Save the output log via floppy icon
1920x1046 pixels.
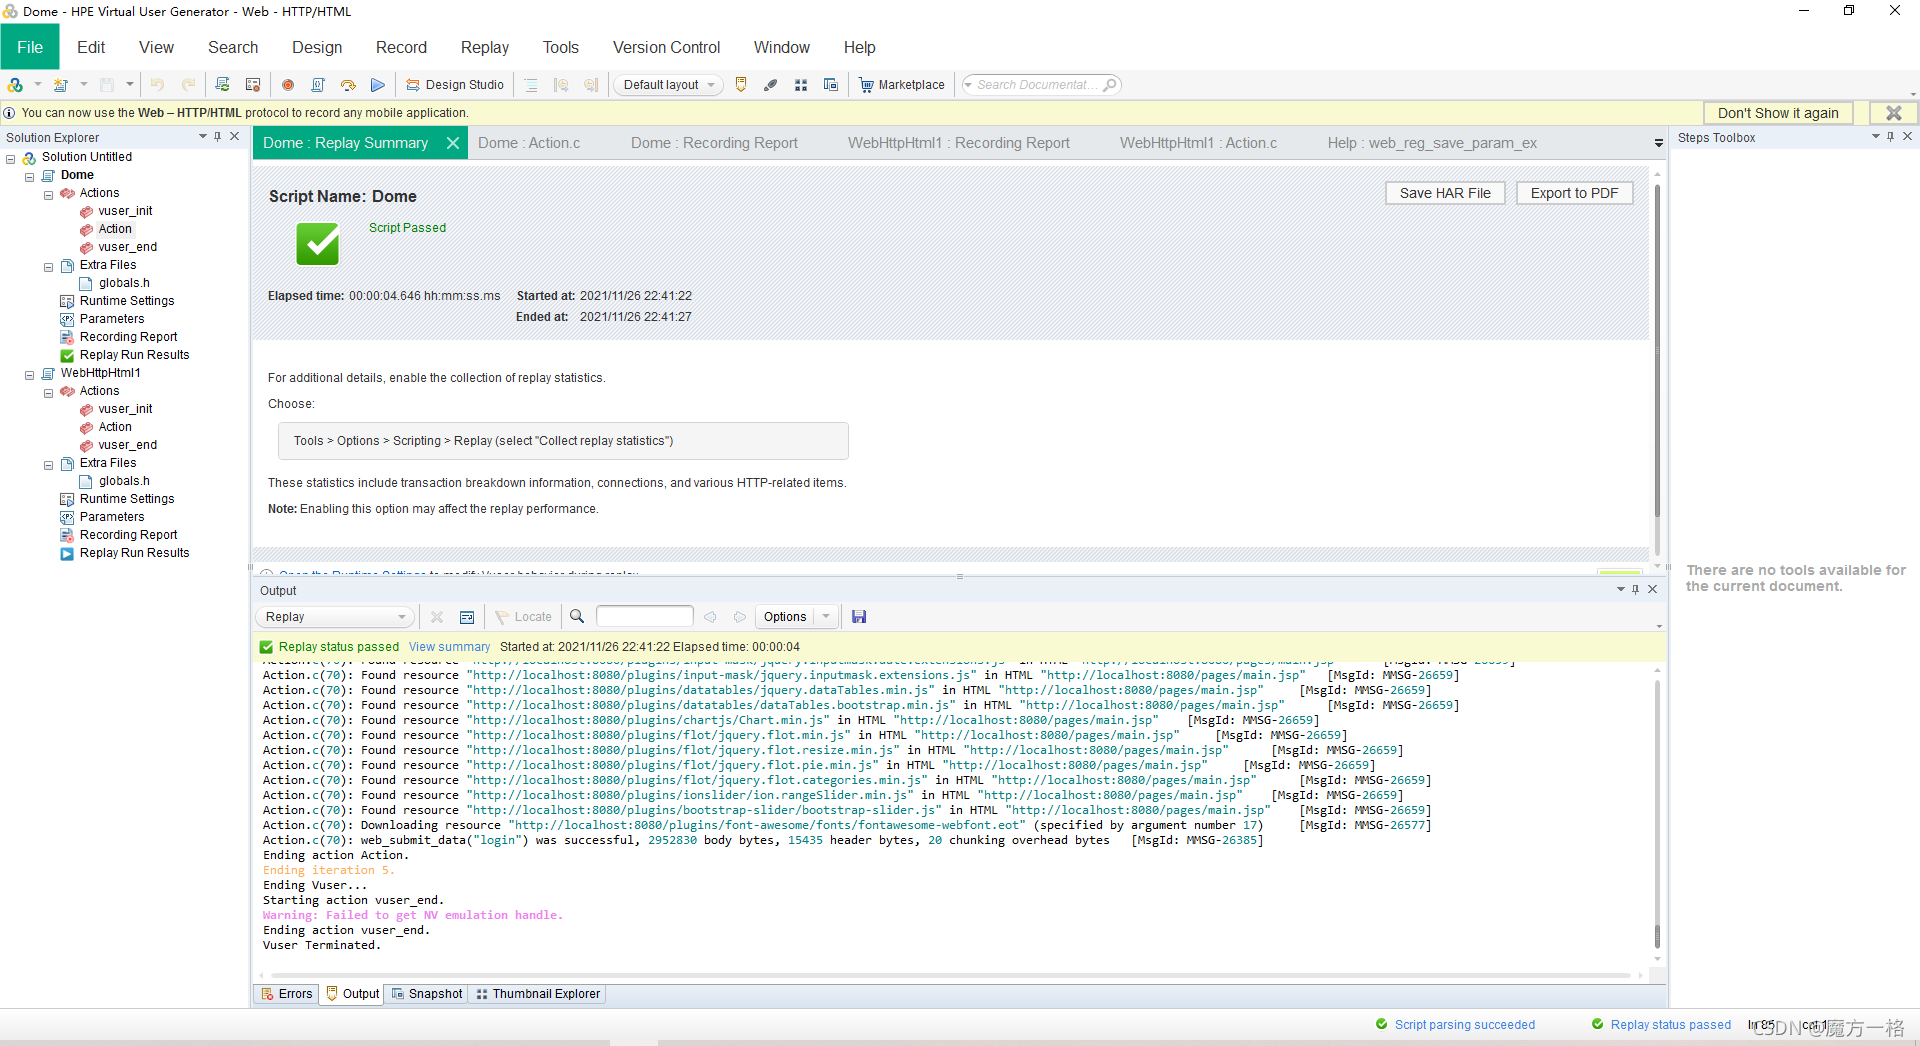point(859,617)
